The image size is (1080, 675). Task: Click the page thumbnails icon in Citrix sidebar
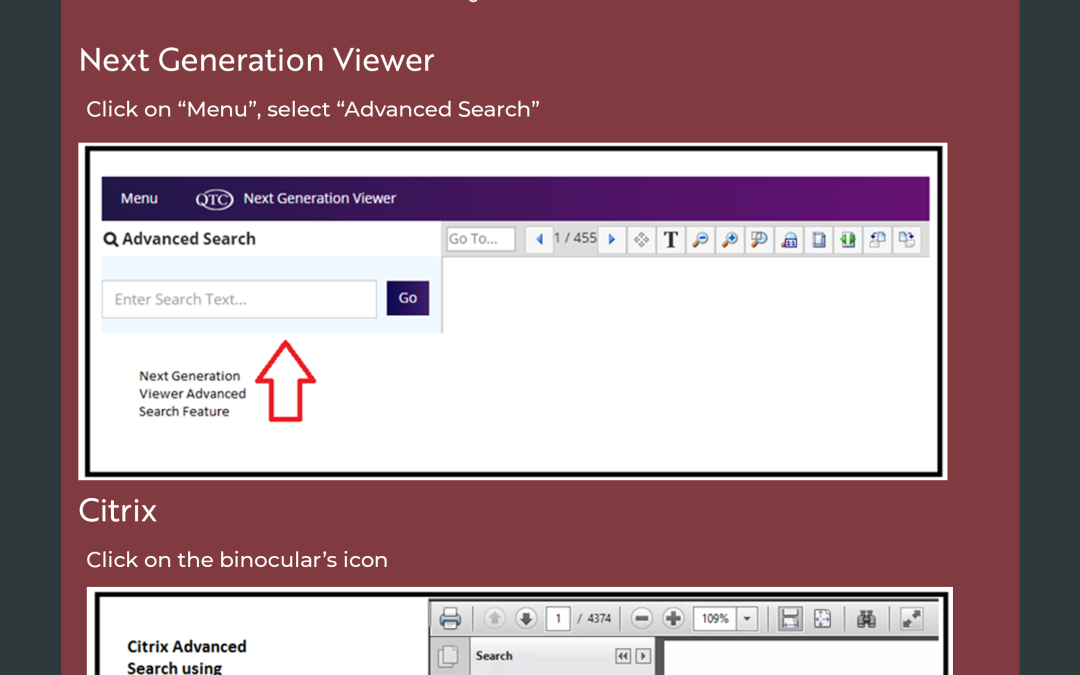448,655
